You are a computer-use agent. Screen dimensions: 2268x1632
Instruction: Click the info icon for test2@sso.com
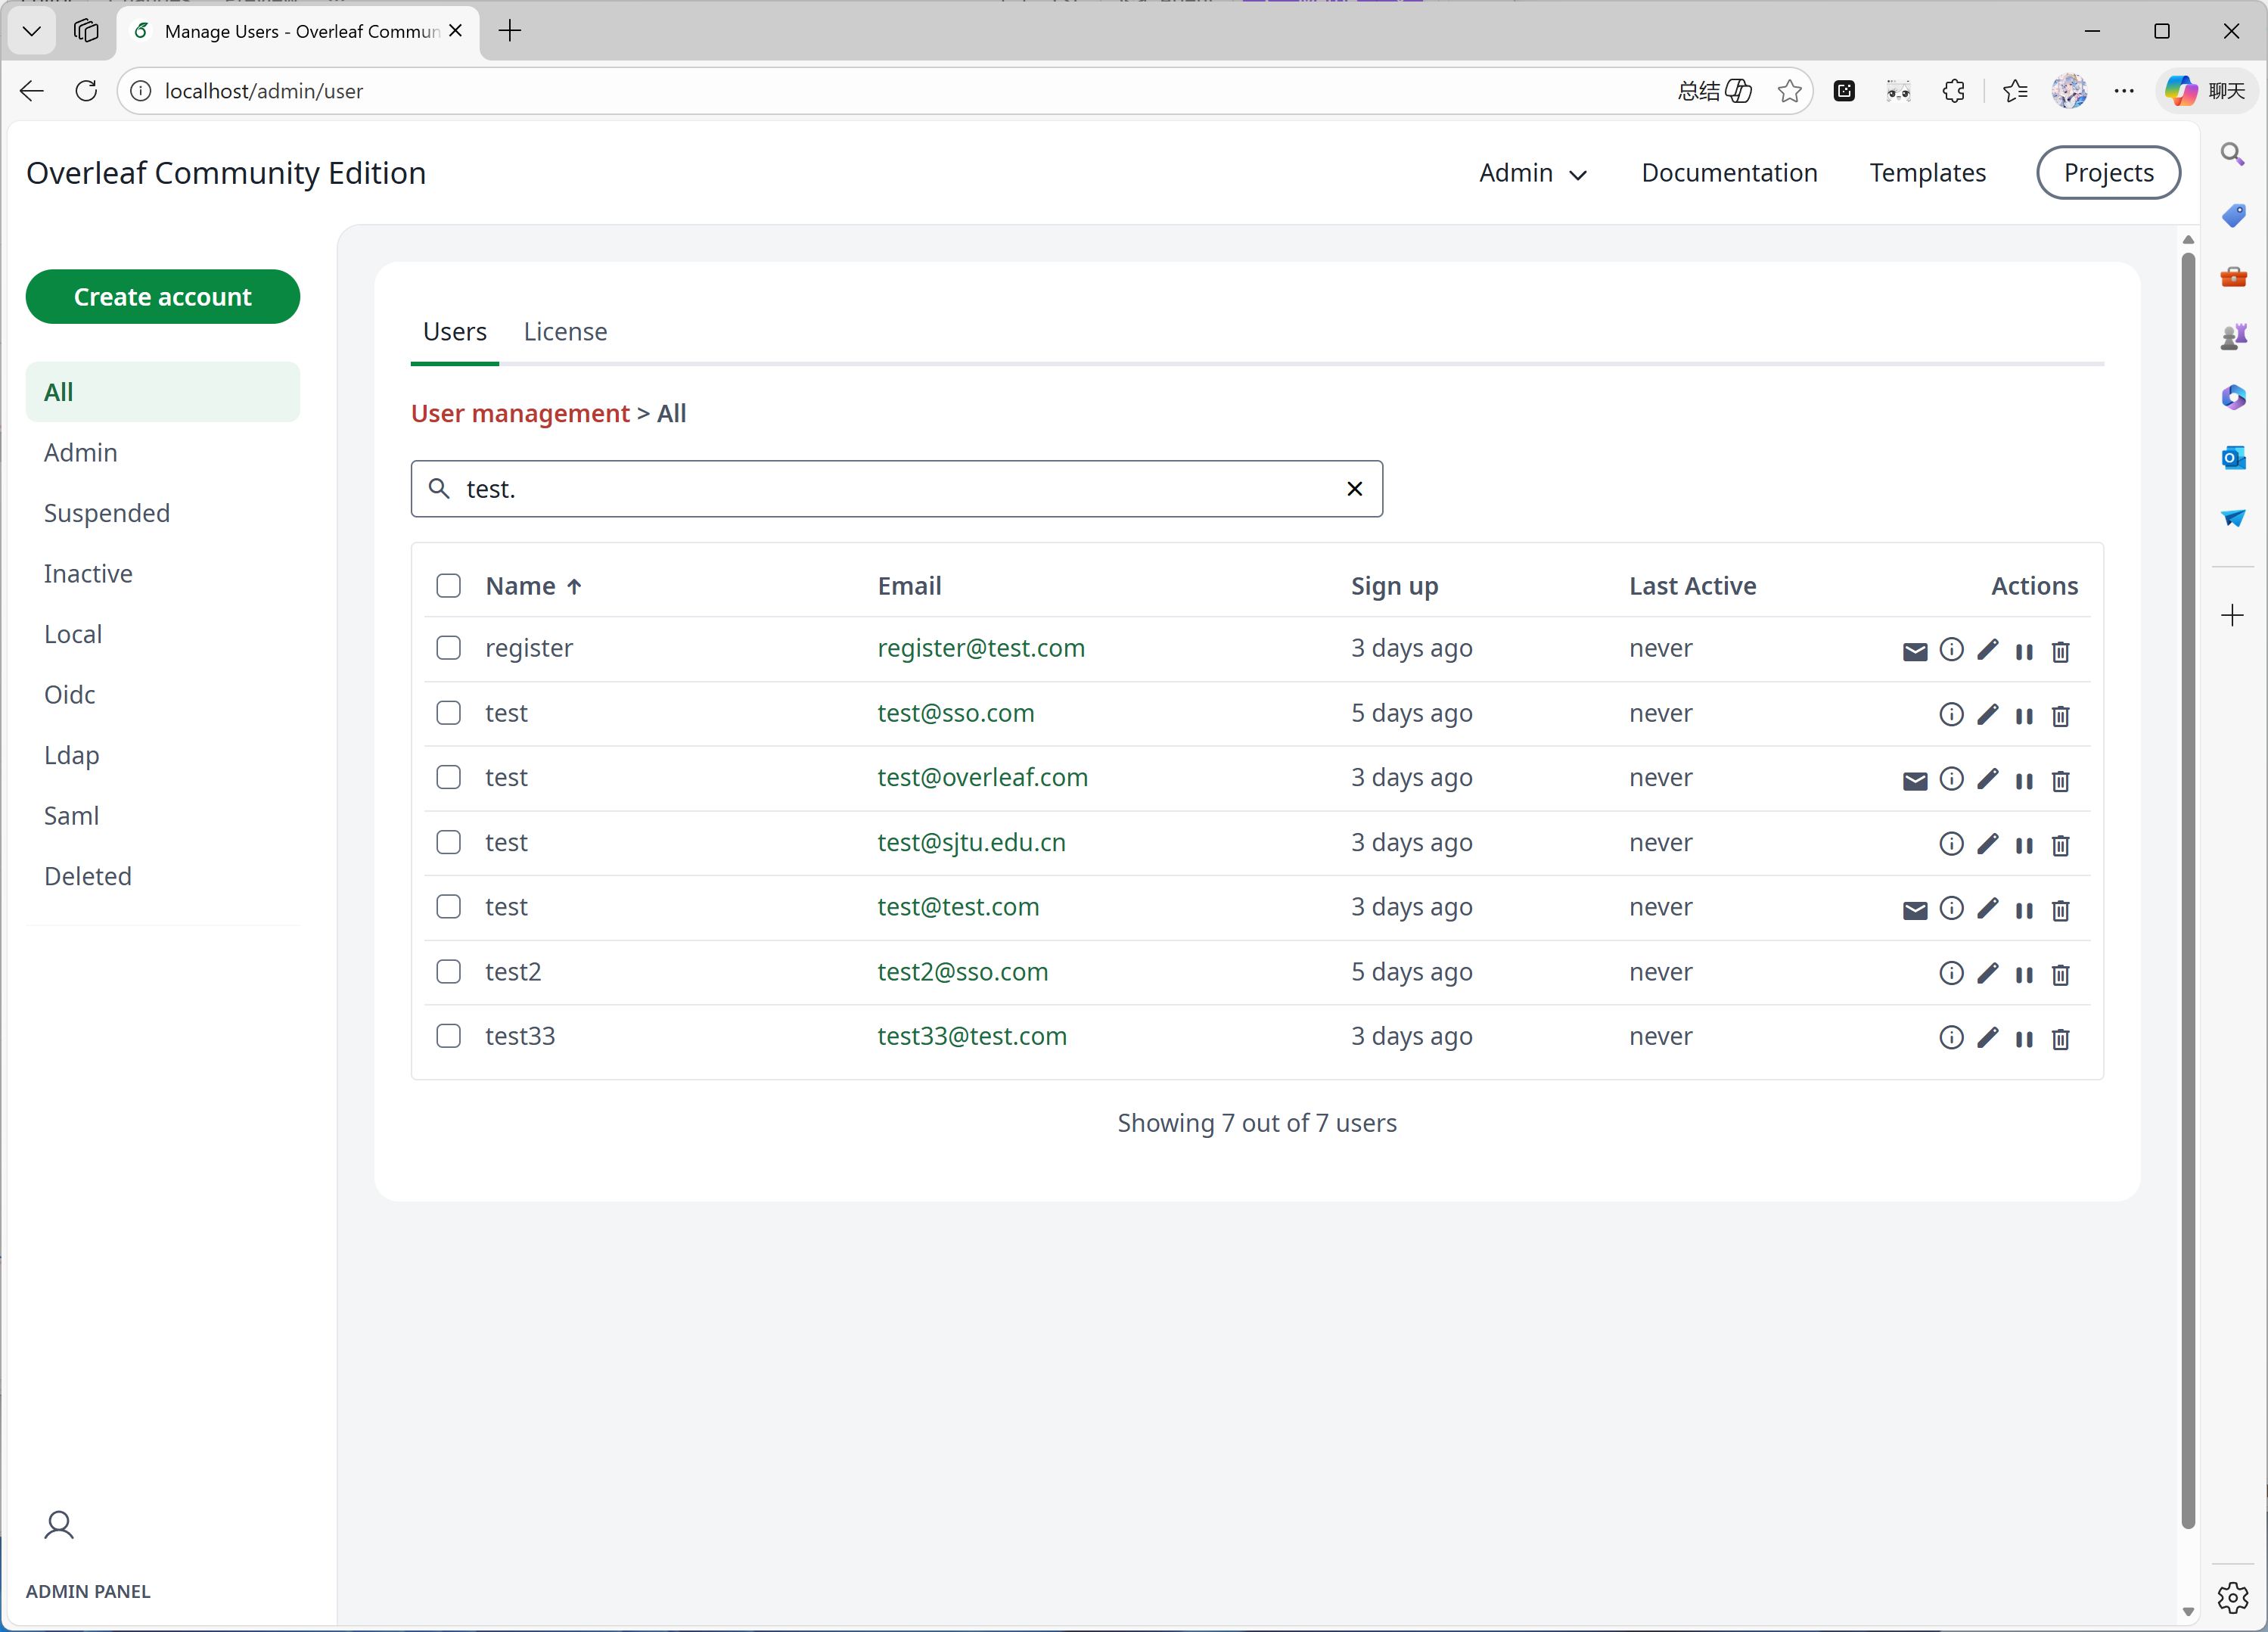(x=1950, y=973)
